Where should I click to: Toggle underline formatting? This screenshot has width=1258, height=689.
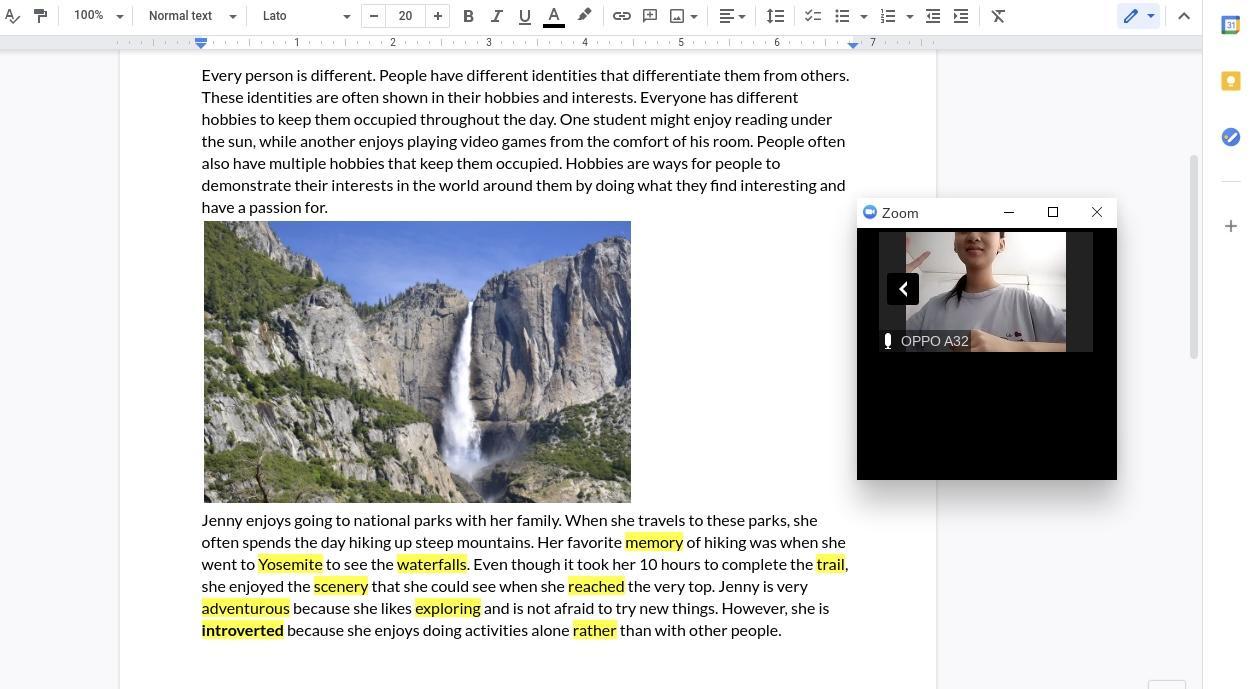[x=524, y=16]
